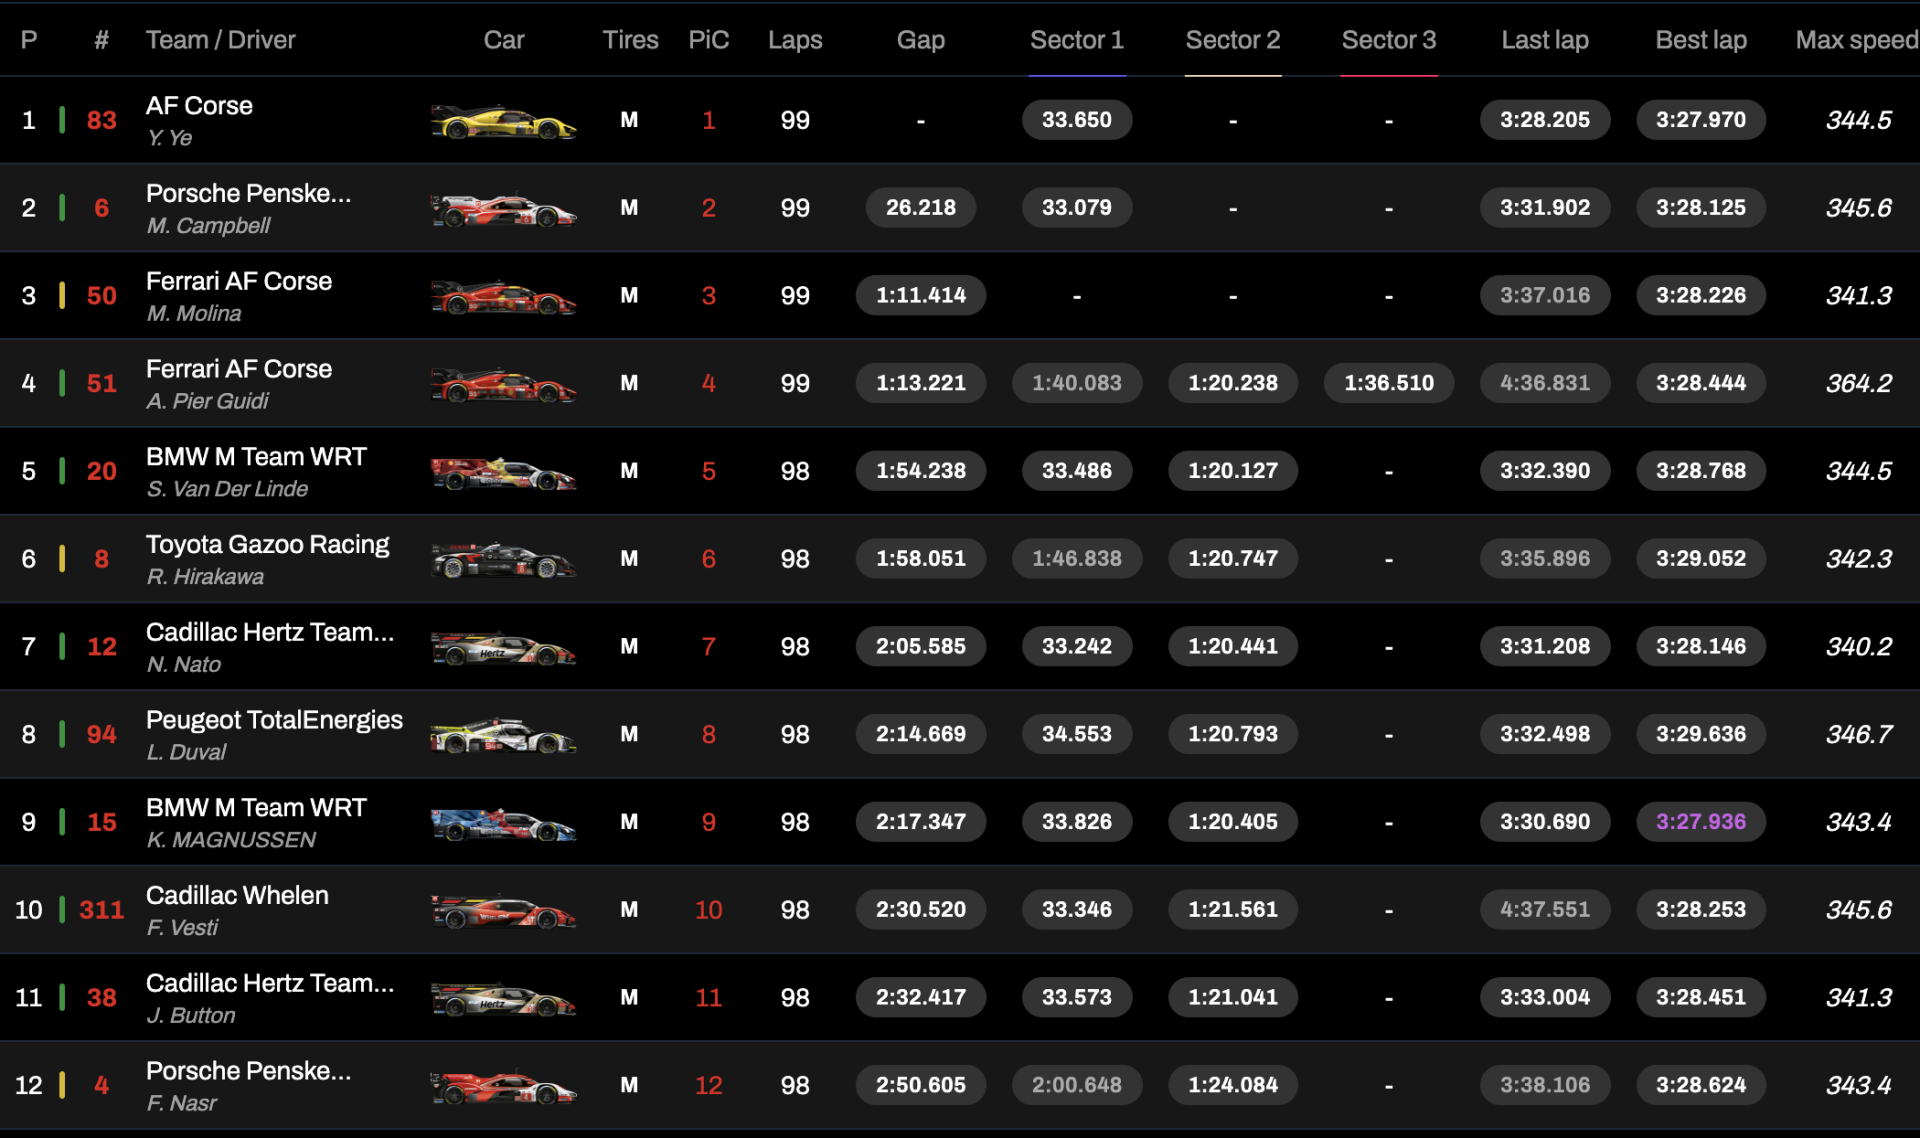Click the Michelin tire 'M' for Ferrari #51
Image resolution: width=1920 pixels, height=1138 pixels.
point(629,383)
